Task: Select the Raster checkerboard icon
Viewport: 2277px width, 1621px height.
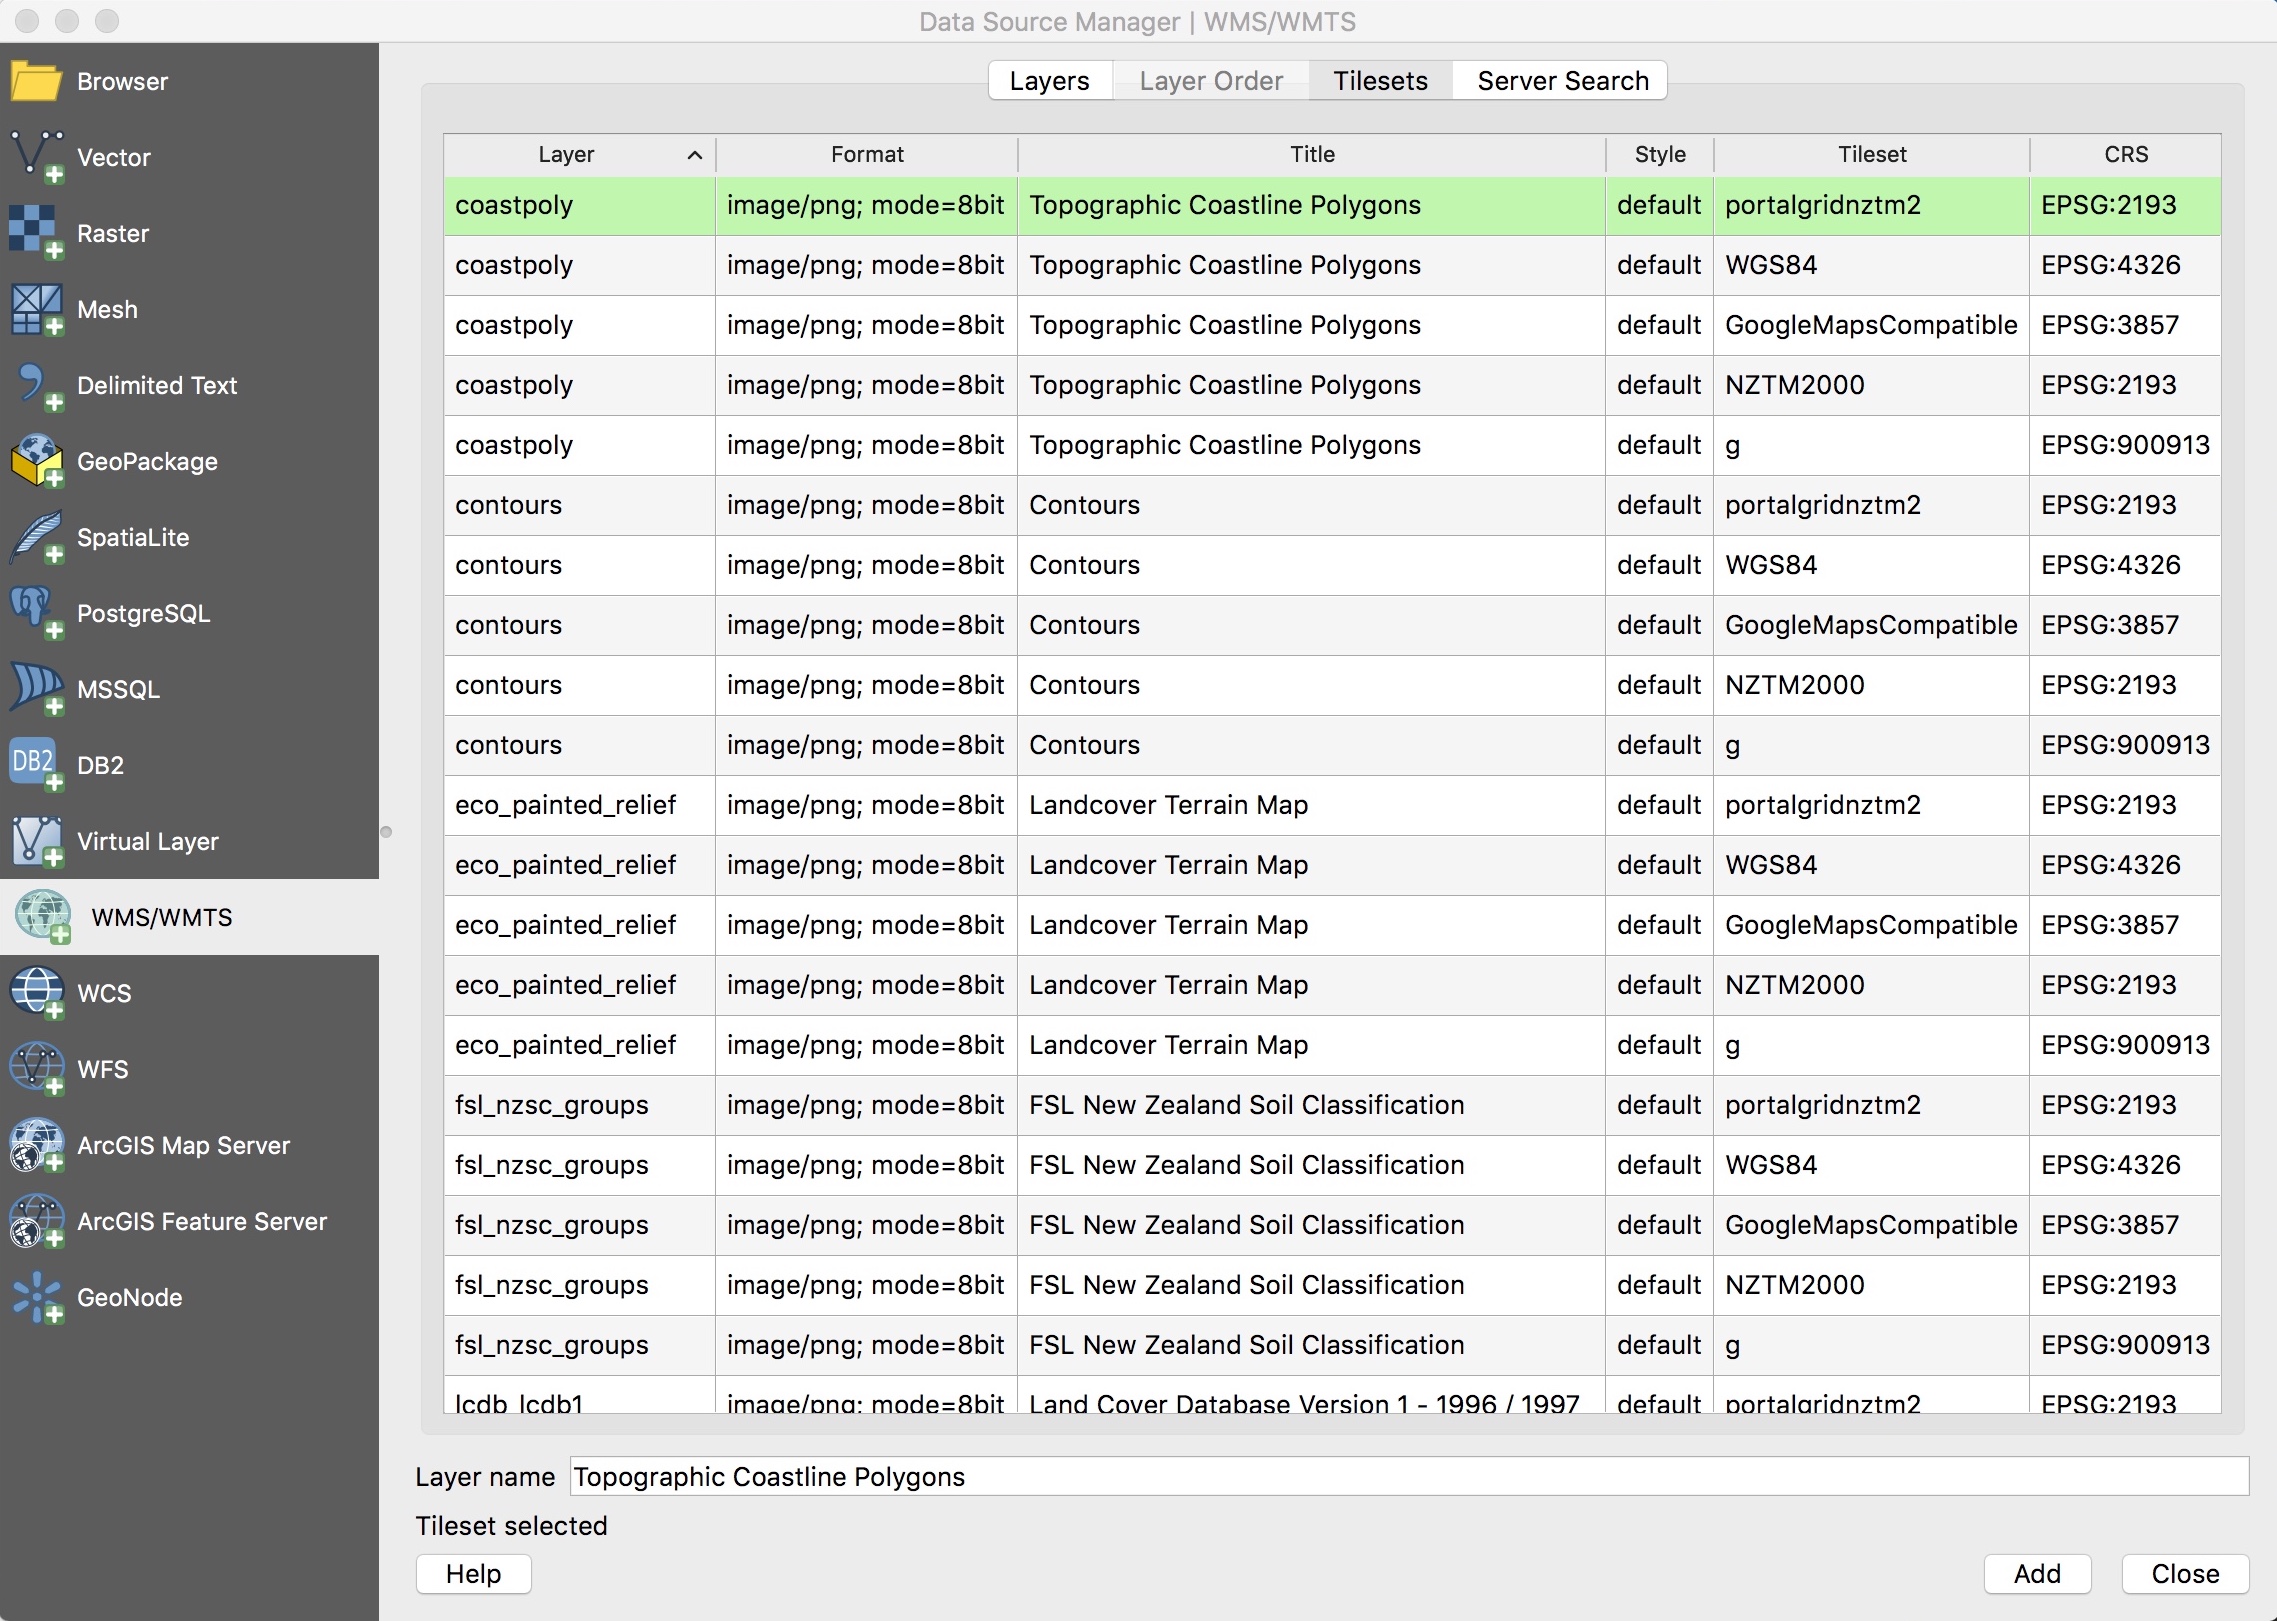Action: point(36,233)
